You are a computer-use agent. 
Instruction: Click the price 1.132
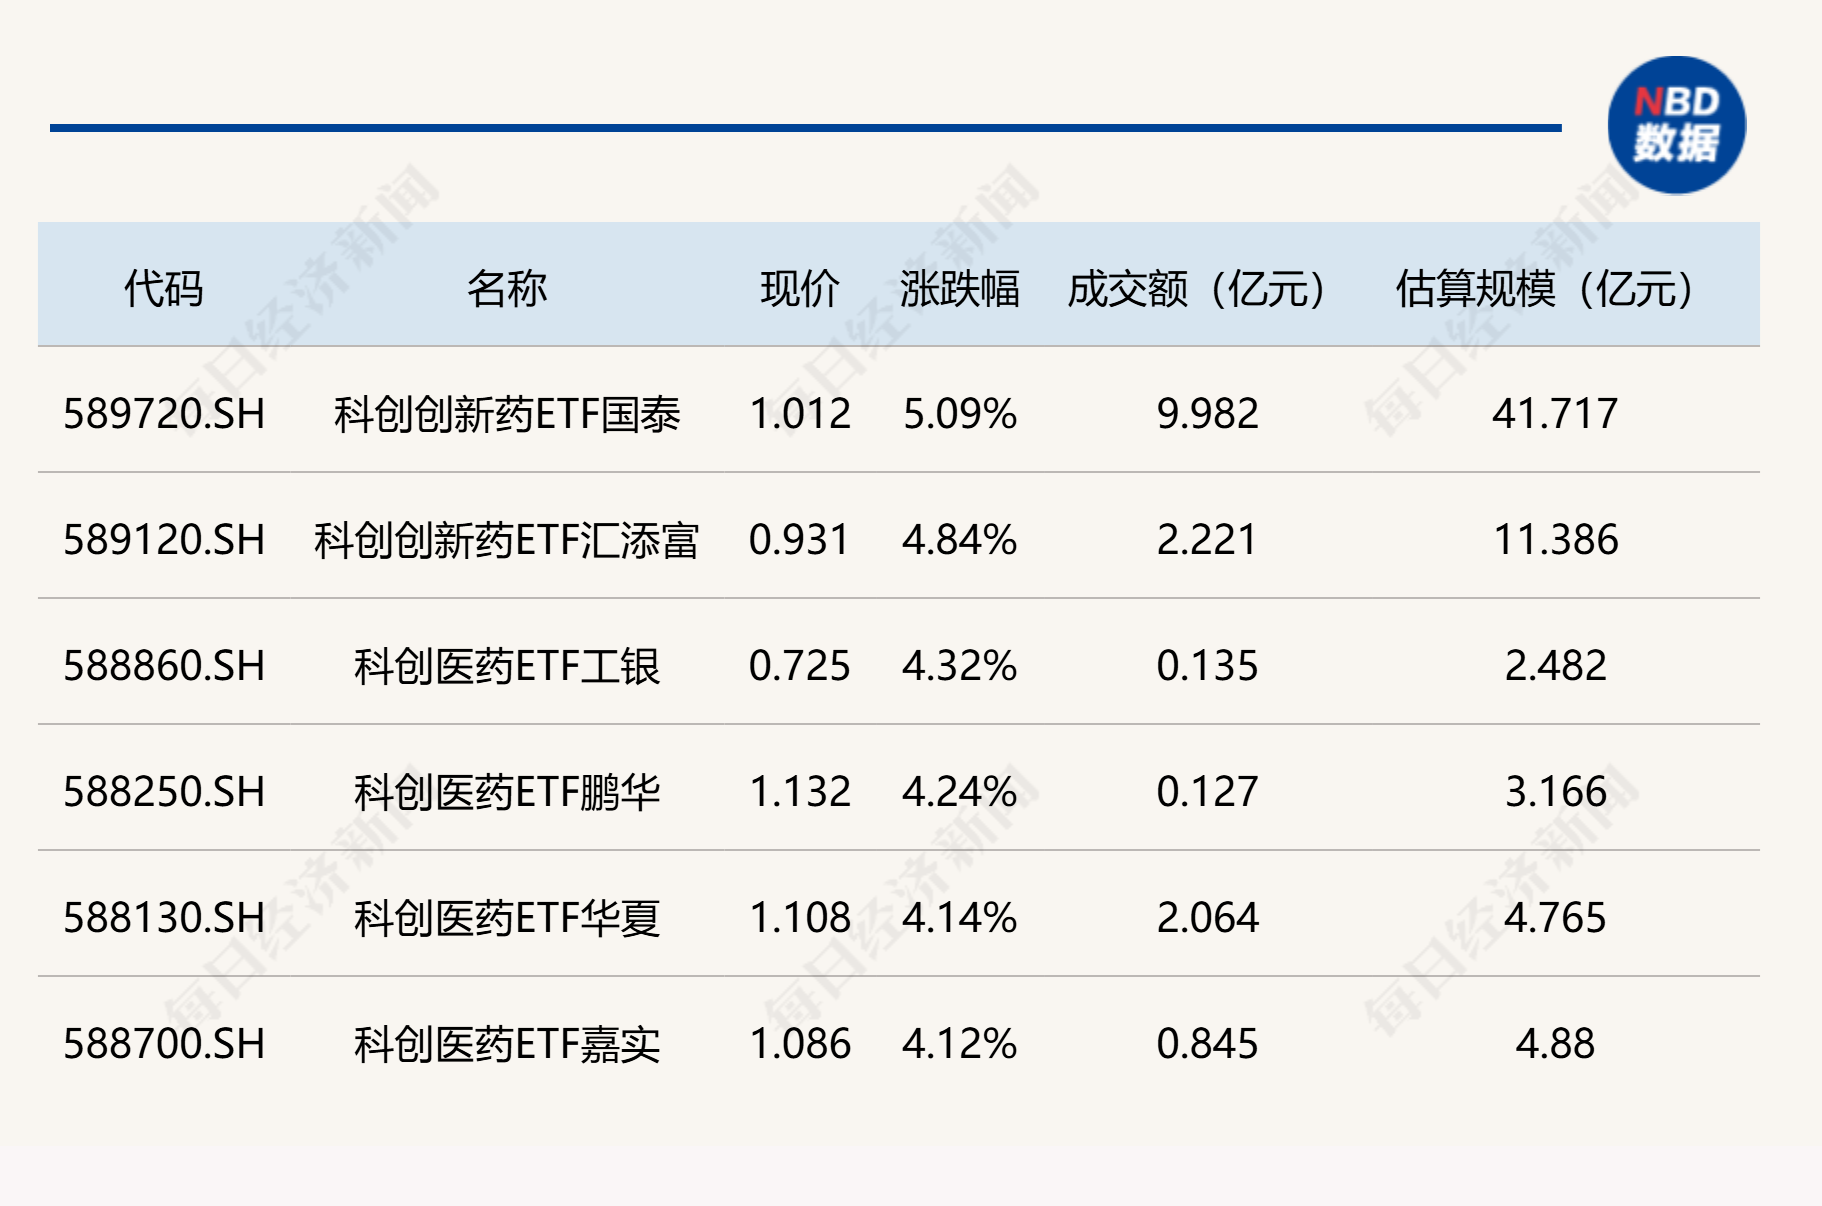pos(800,792)
